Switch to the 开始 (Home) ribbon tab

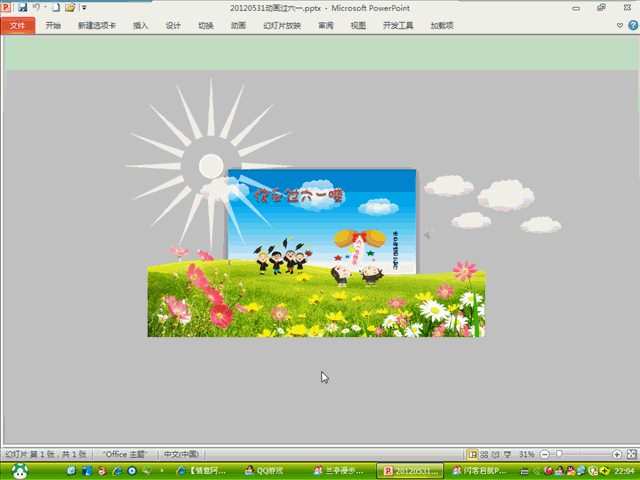point(53,25)
